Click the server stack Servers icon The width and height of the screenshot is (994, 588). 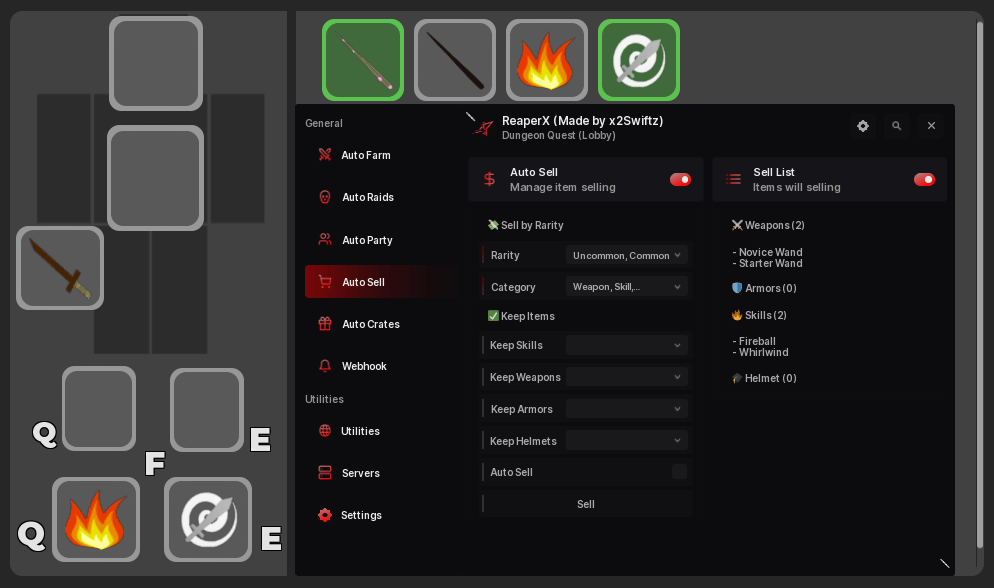coord(325,473)
